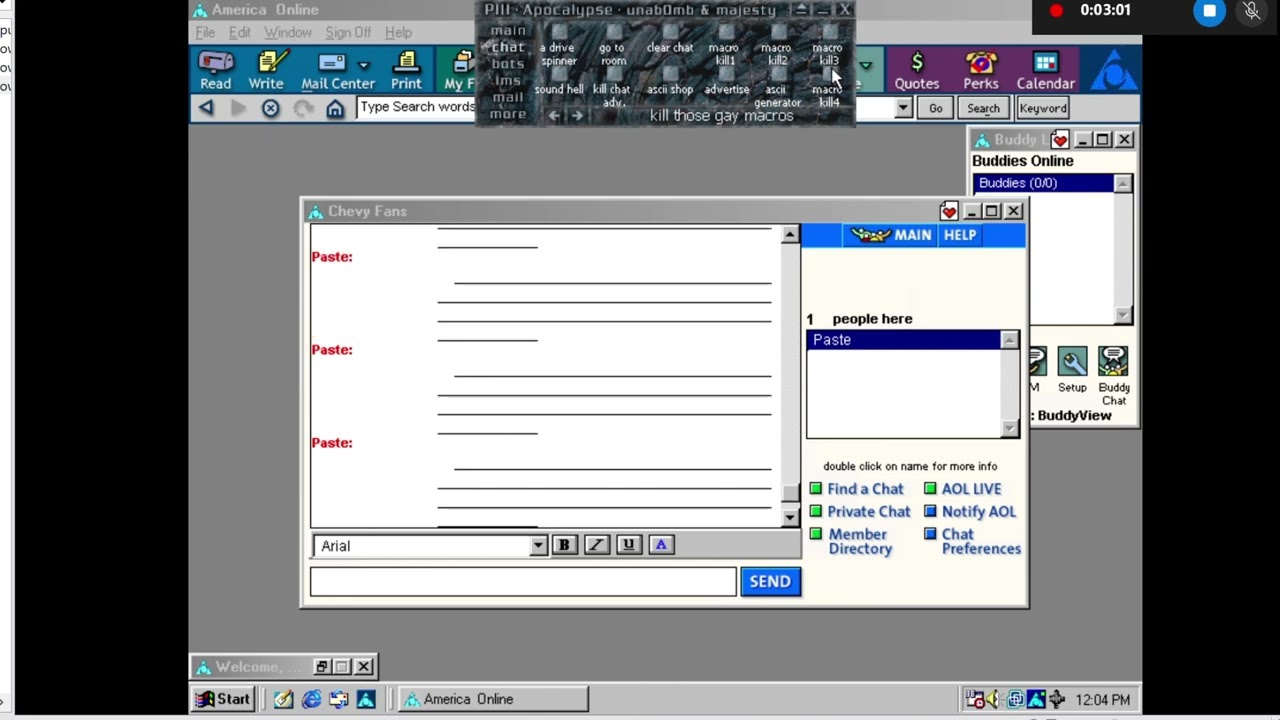Image resolution: width=1280 pixels, height=720 pixels.
Task: Open the File menu
Action: pos(205,32)
